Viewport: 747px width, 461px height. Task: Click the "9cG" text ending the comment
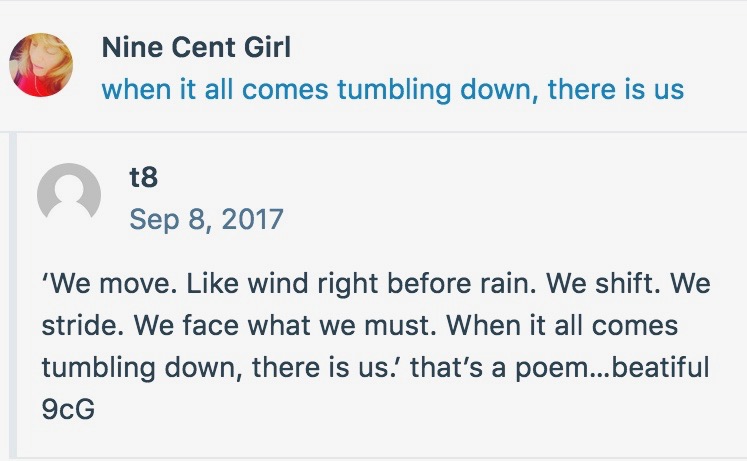coord(69,410)
